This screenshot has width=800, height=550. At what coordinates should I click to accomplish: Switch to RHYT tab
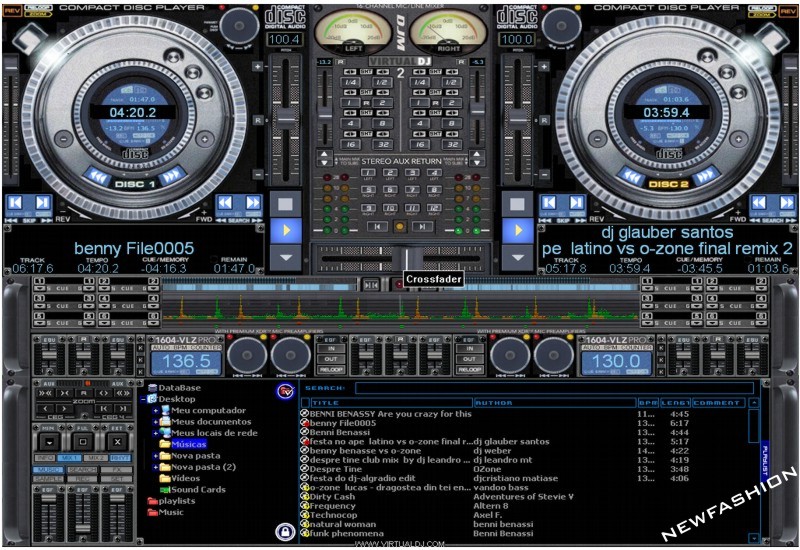click(120, 458)
